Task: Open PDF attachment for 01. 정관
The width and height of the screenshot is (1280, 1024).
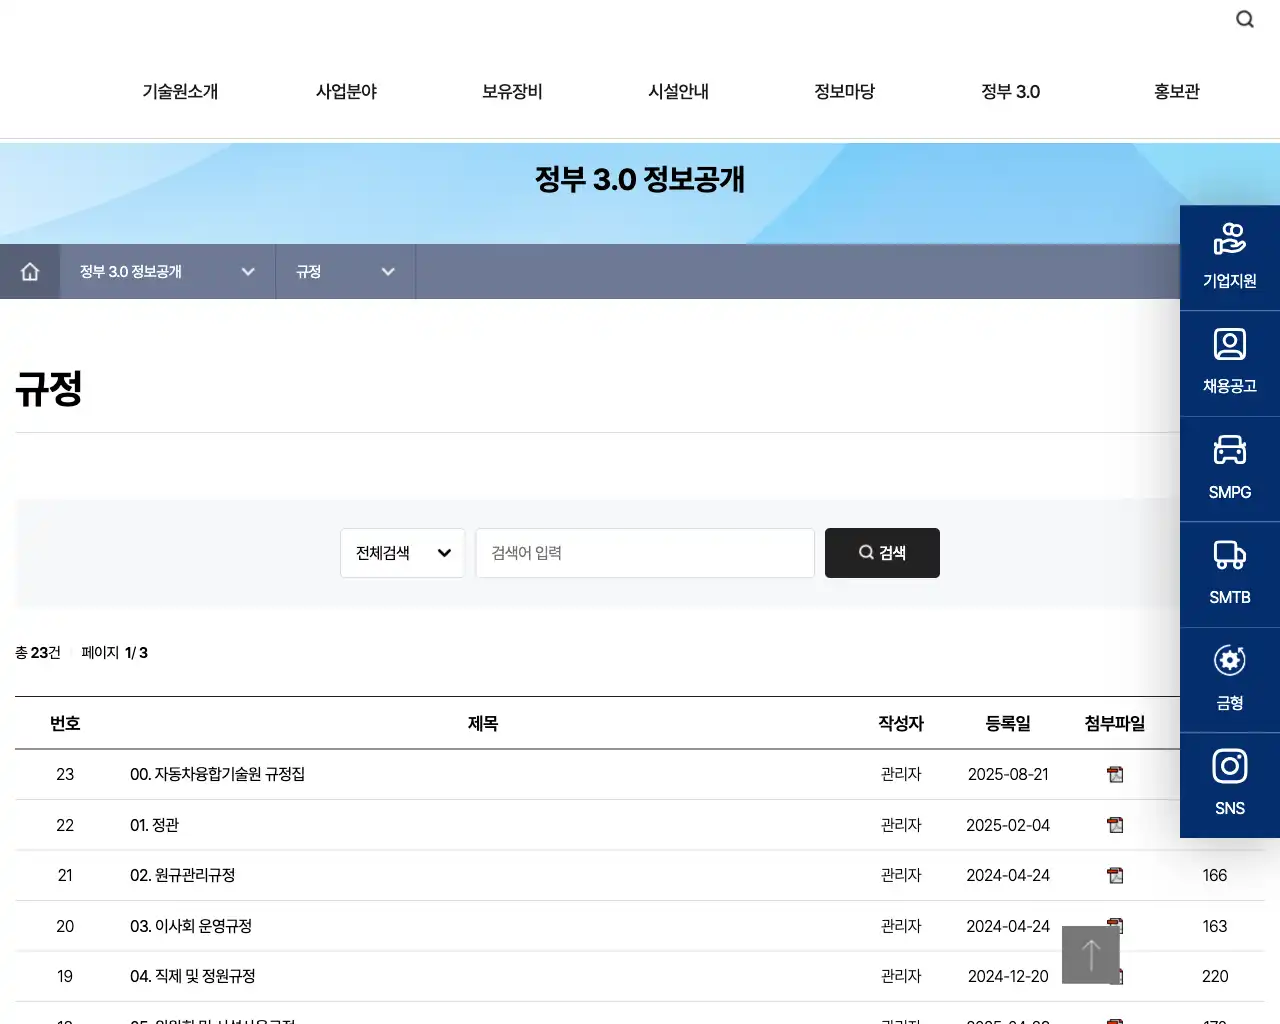Action: coord(1114,825)
